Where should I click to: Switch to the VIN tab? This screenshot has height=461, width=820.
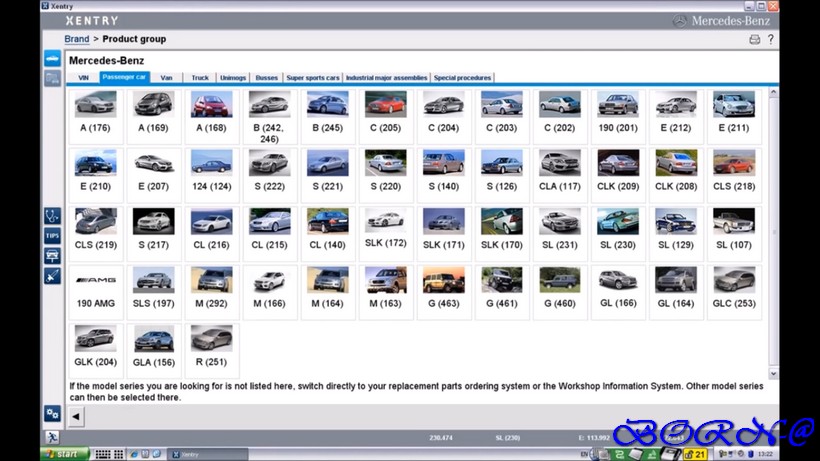point(84,77)
